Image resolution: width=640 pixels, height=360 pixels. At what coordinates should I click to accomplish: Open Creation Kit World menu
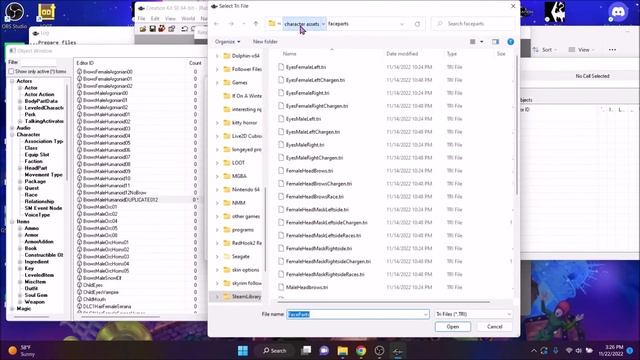(188, 18)
